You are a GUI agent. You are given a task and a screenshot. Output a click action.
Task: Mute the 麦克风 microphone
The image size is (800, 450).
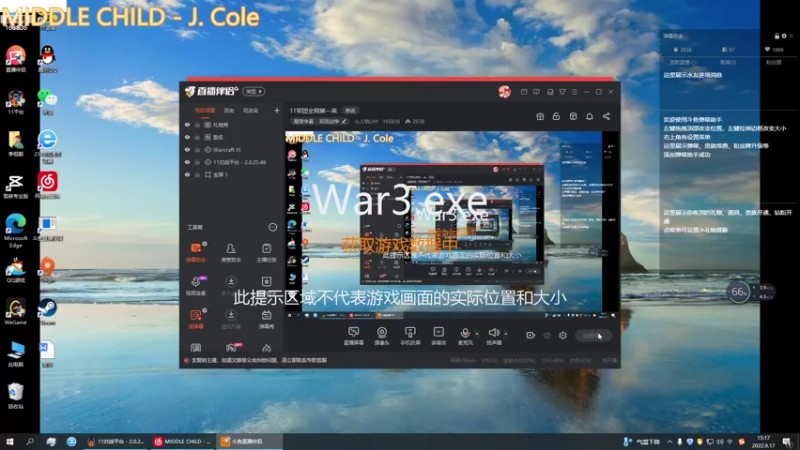pyautogui.click(x=465, y=336)
